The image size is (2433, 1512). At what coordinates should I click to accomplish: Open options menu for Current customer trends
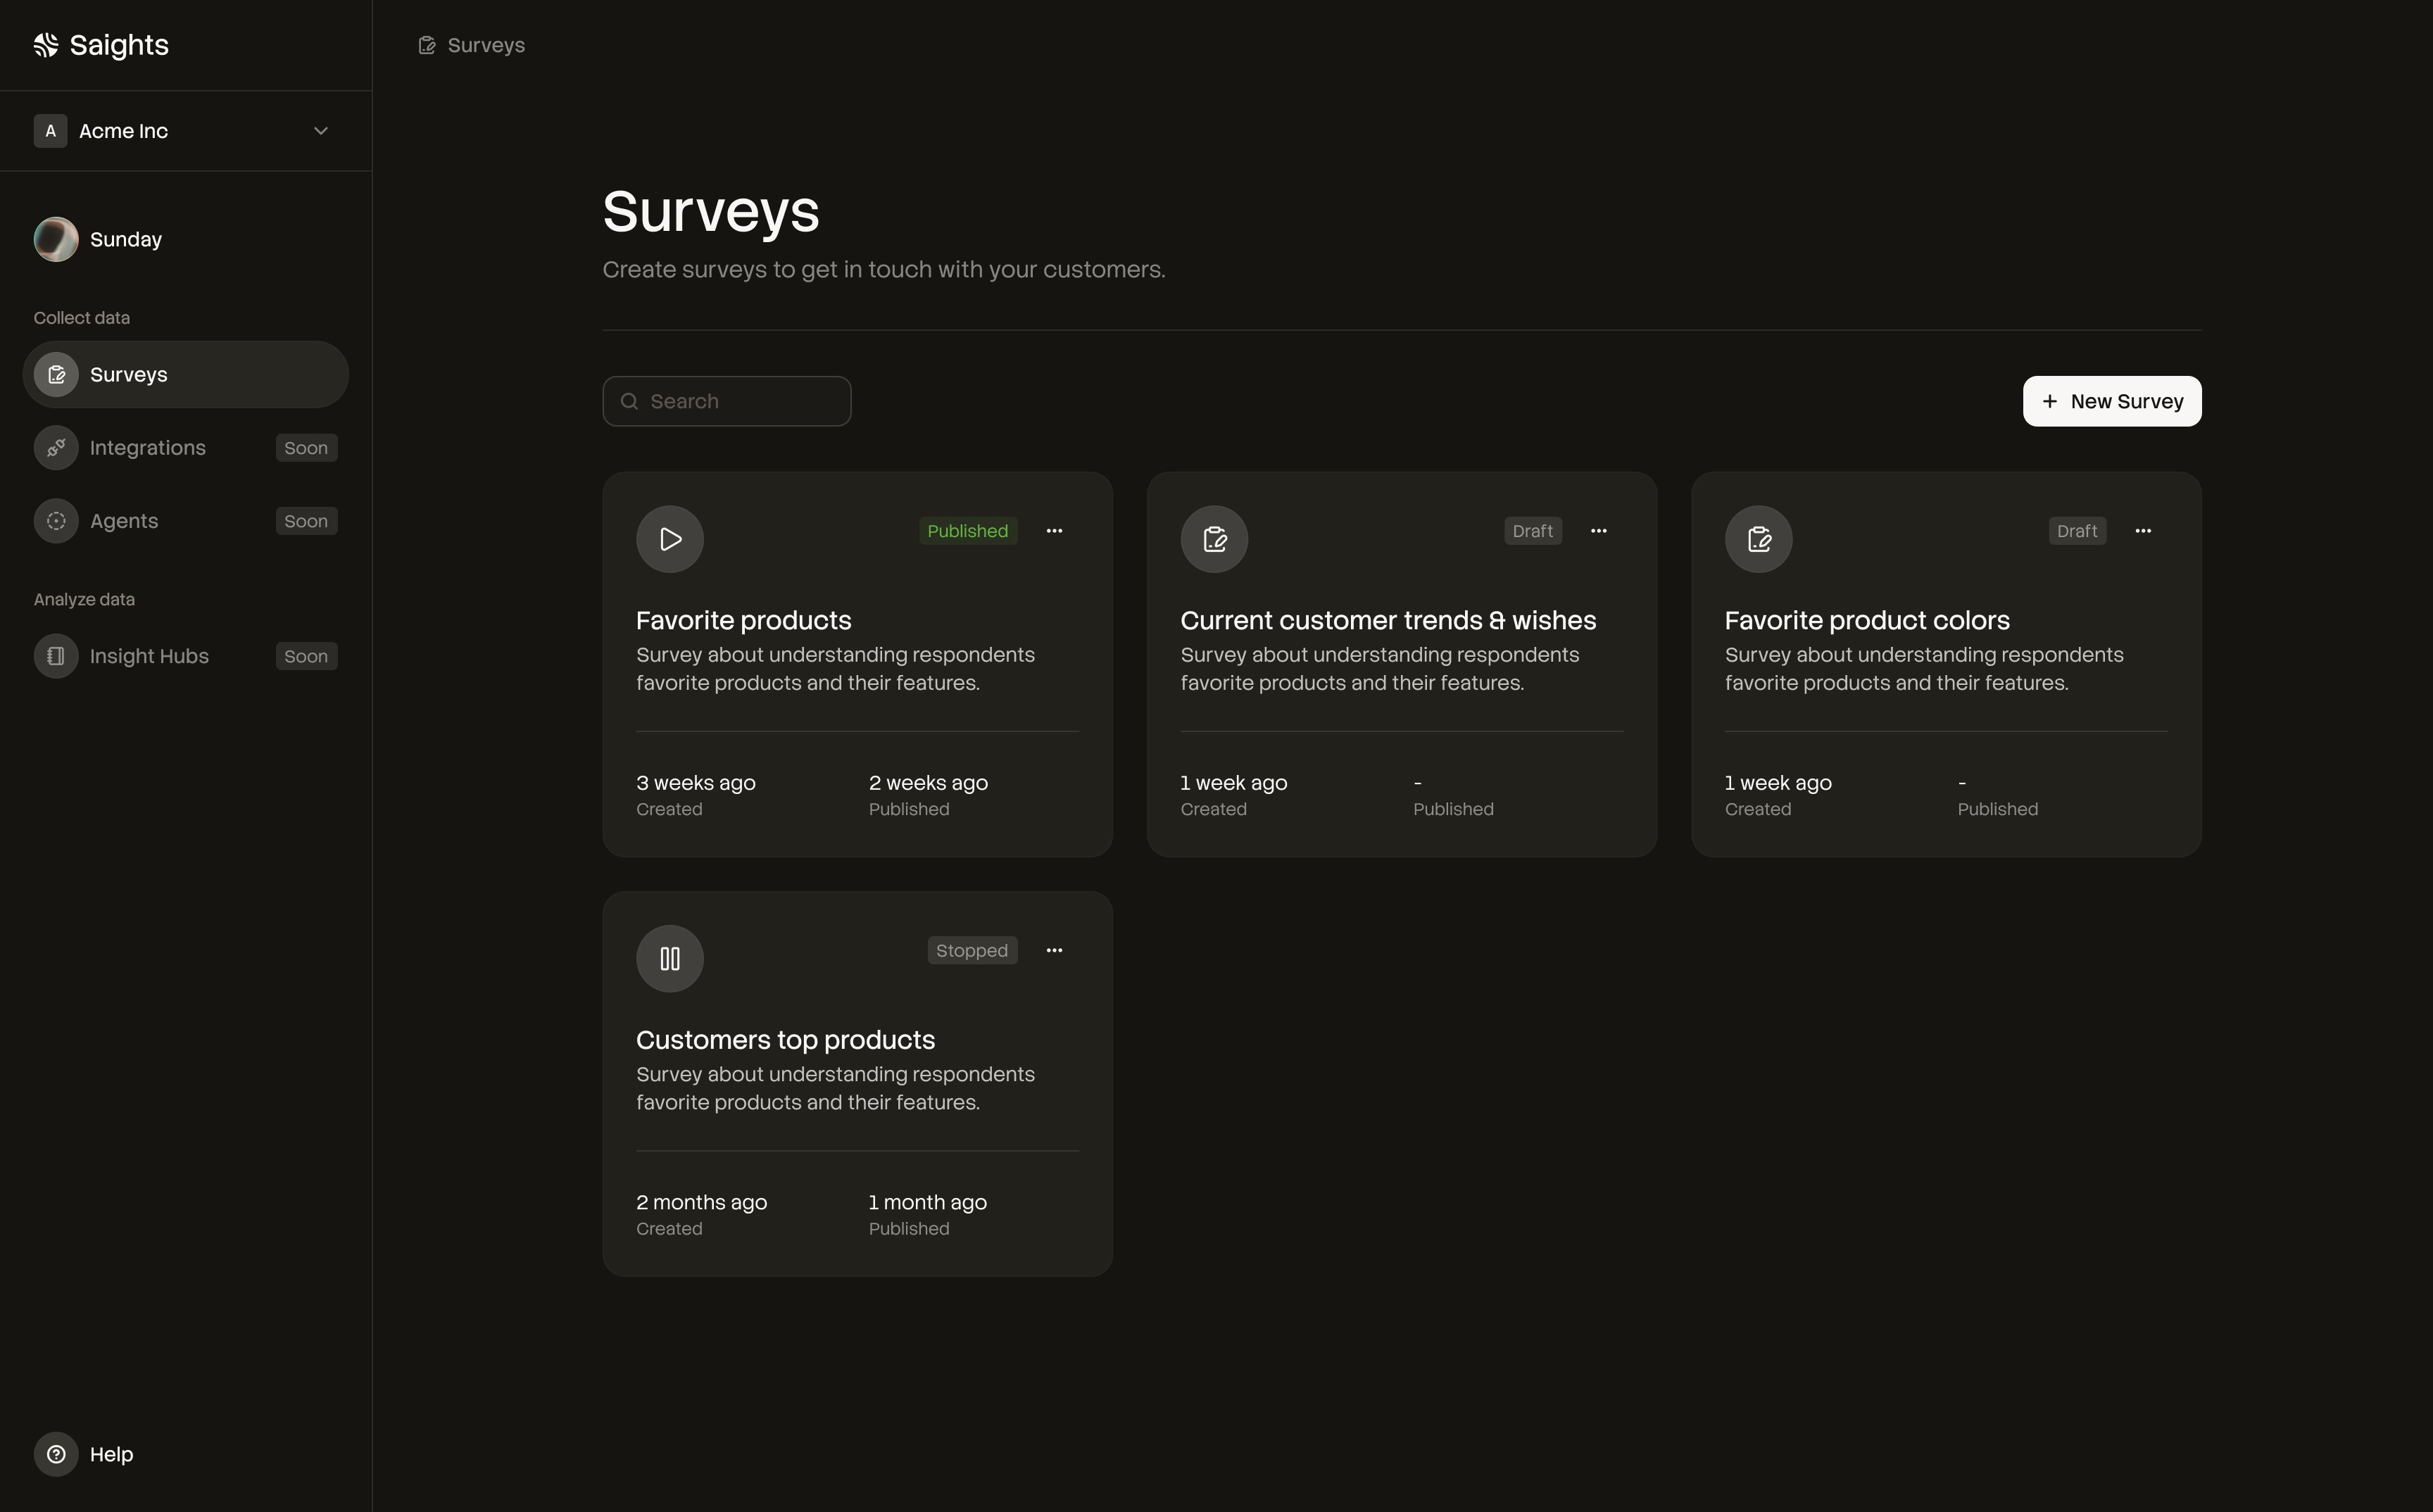1598,531
